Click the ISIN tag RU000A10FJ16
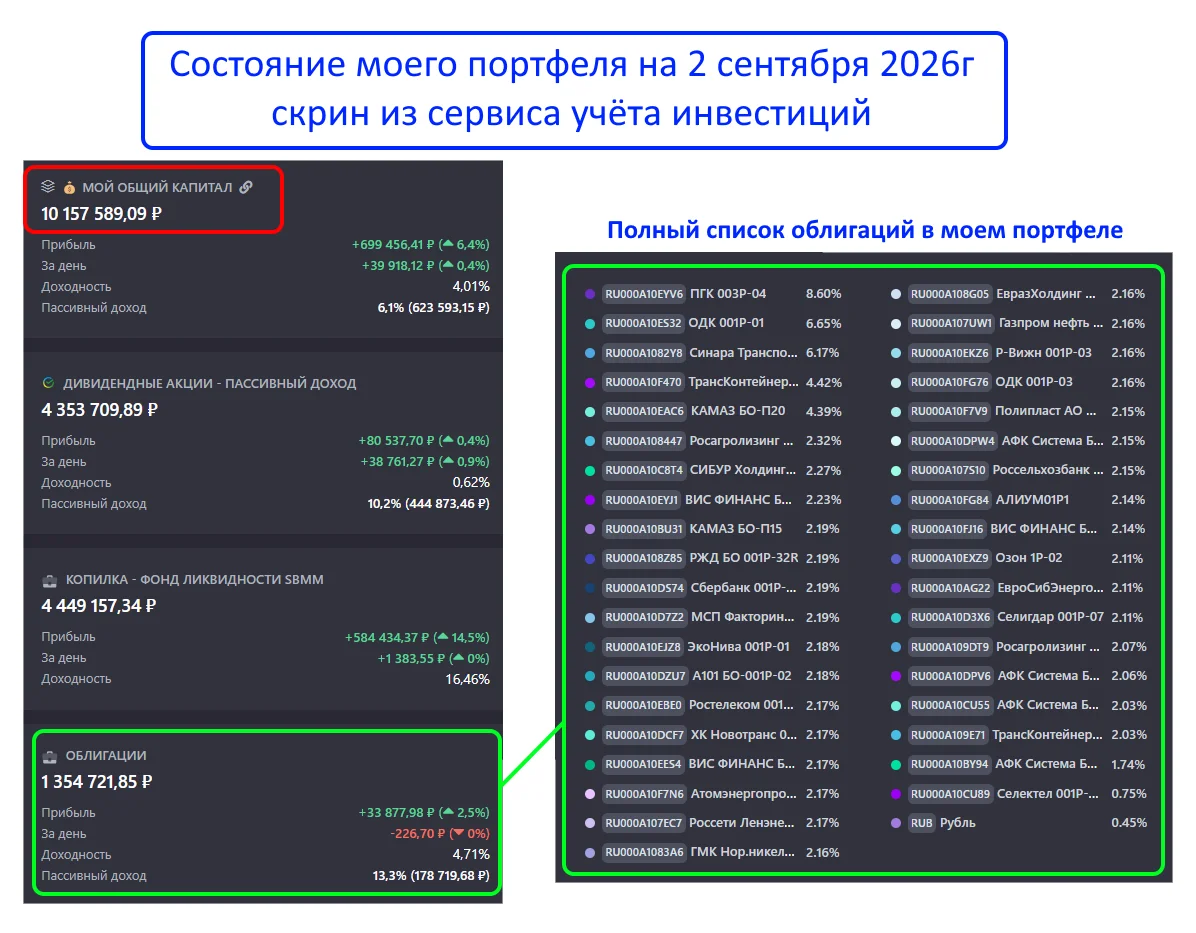1196x933 pixels. click(947, 529)
